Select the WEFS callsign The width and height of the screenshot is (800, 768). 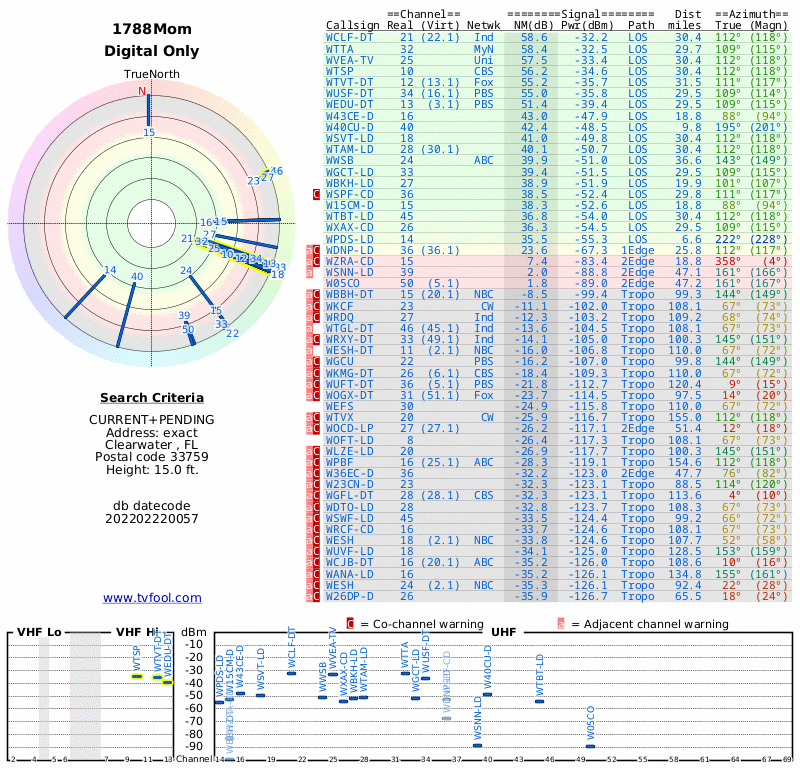tap(339, 407)
